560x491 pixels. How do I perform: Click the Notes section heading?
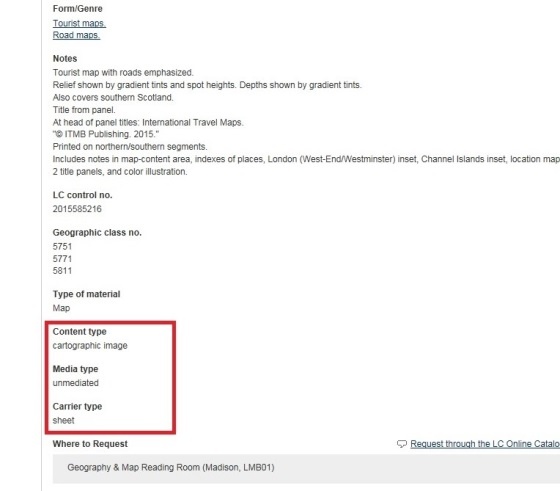click(65, 59)
